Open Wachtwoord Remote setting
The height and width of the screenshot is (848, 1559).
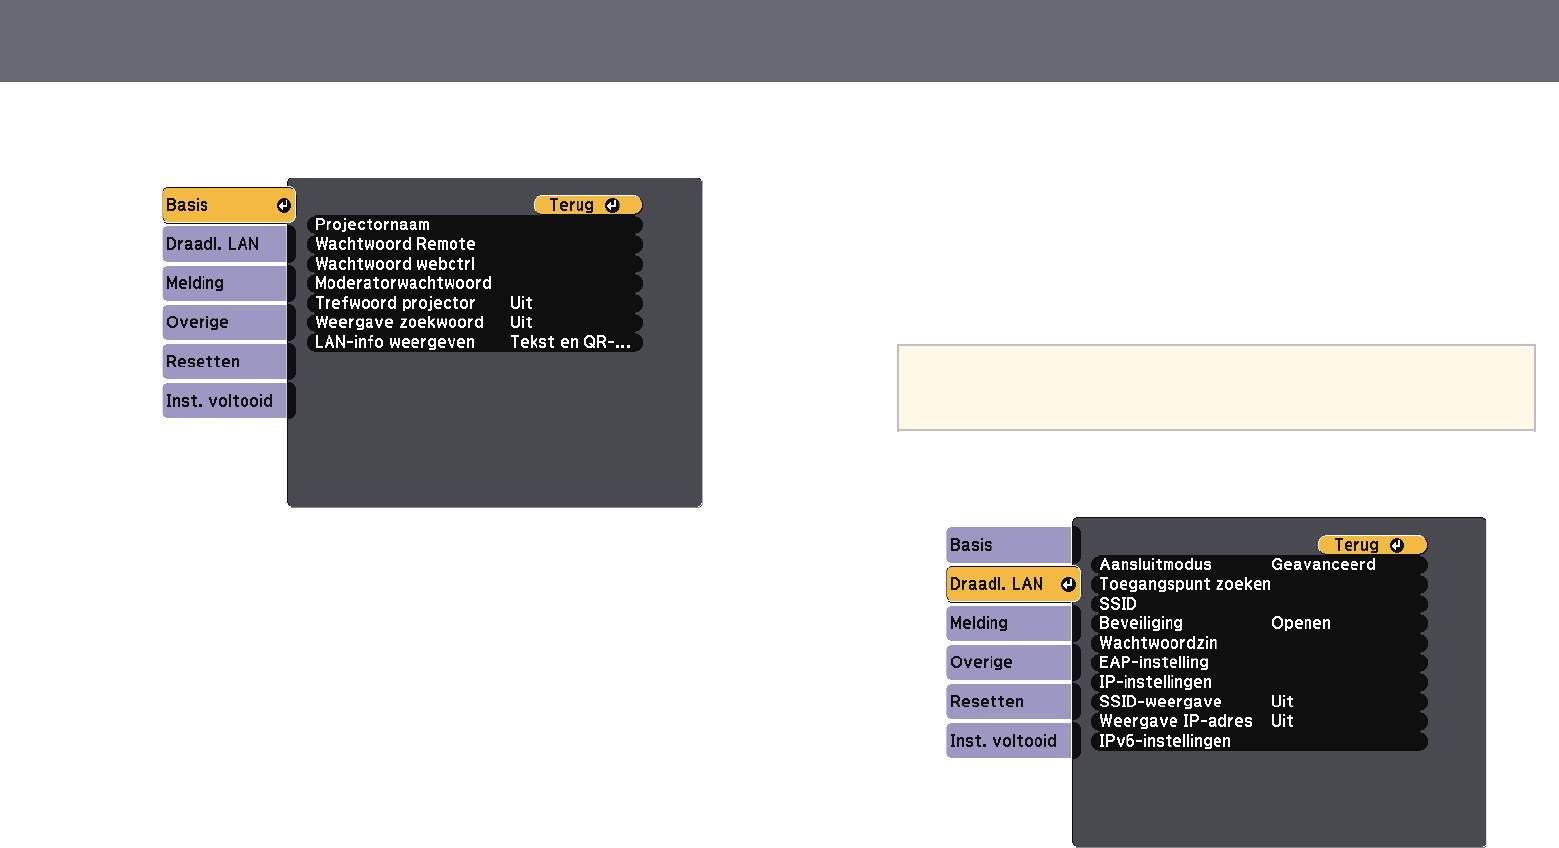pyautogui.click(x=474, y=244)
